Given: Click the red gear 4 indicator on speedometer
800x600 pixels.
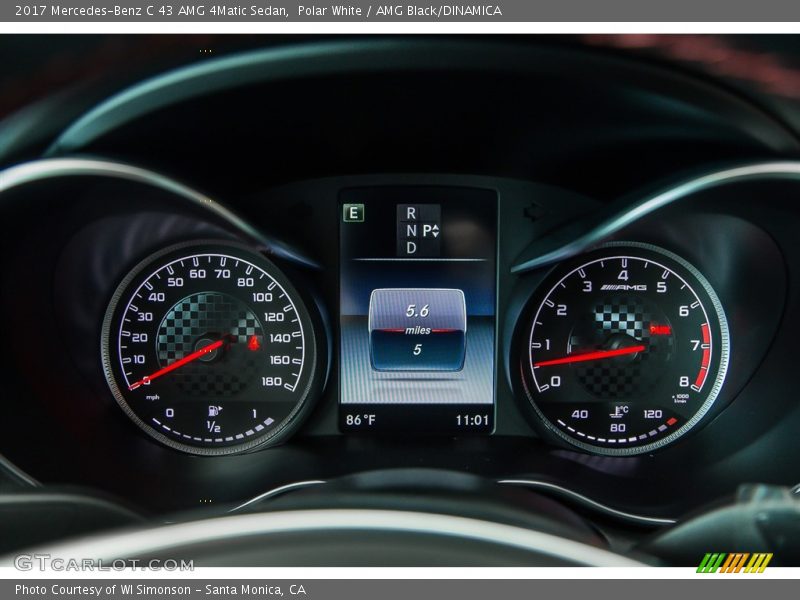Looking at the screenshot, I should click(x=254, y=343).
